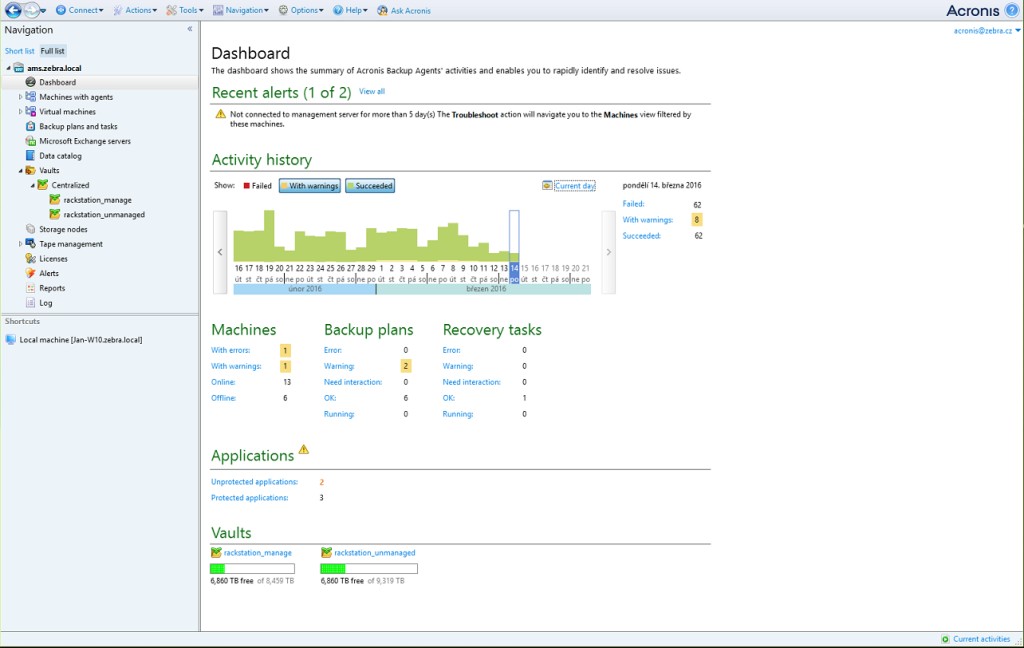This screenshot has width=1024, height=648.
Task: Click the Reports icon in navigation
Action: [x=30, y=288]
